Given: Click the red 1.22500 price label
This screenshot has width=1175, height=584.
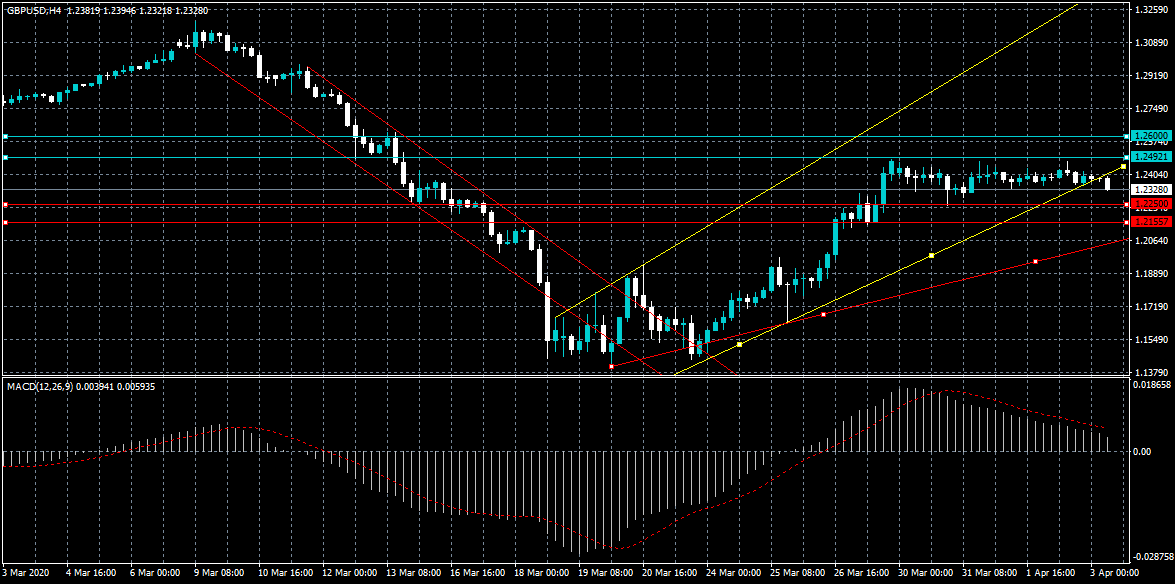Looking at the screenshot, I should 1152,204.
